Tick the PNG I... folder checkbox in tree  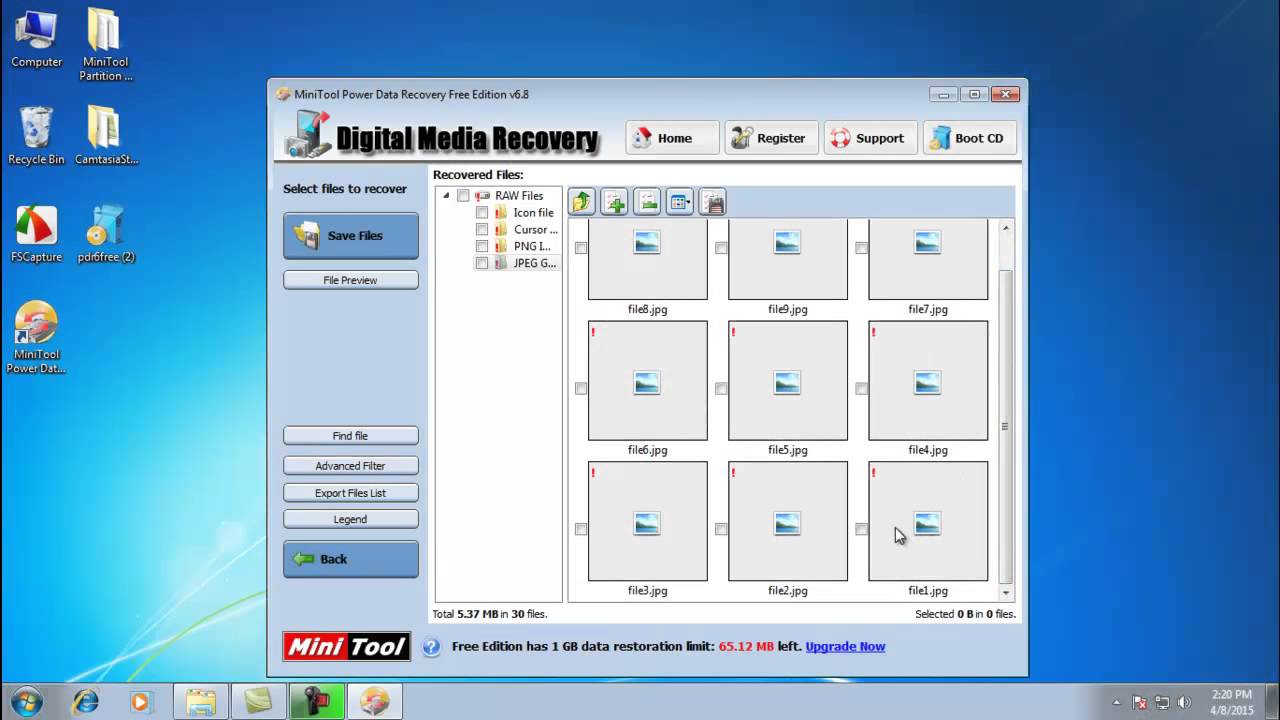pyautogui.click(x=482, y=246)
